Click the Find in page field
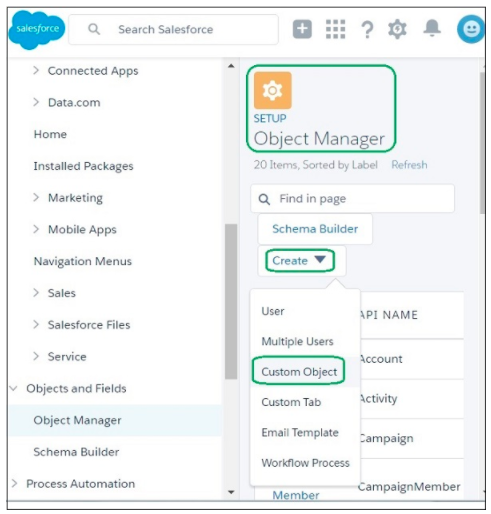491x514 pixels. pyautogui.click(x=352, y=199)
